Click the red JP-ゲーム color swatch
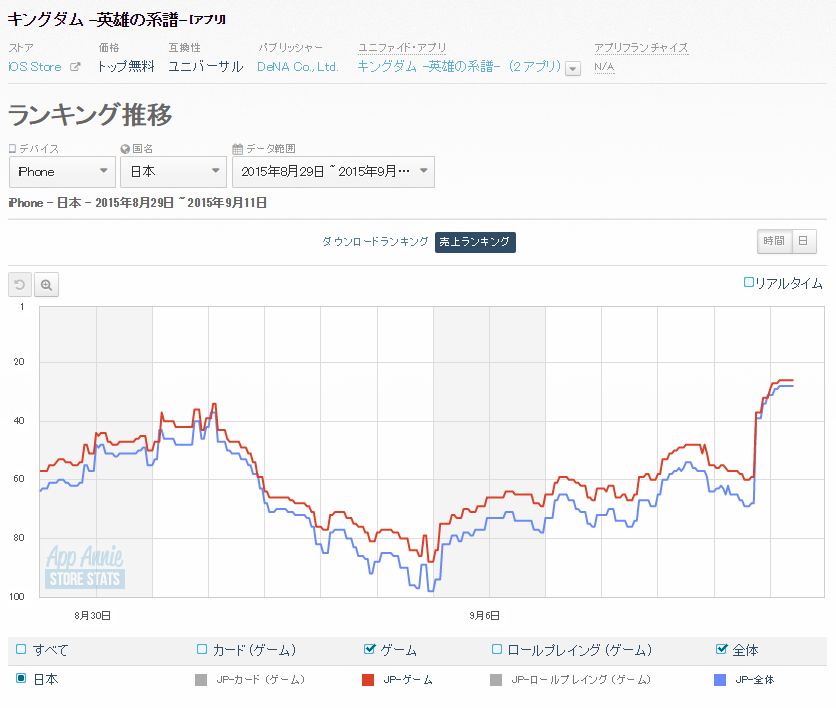836x708 pixels. pyautogui.click(x=368, y=680)
